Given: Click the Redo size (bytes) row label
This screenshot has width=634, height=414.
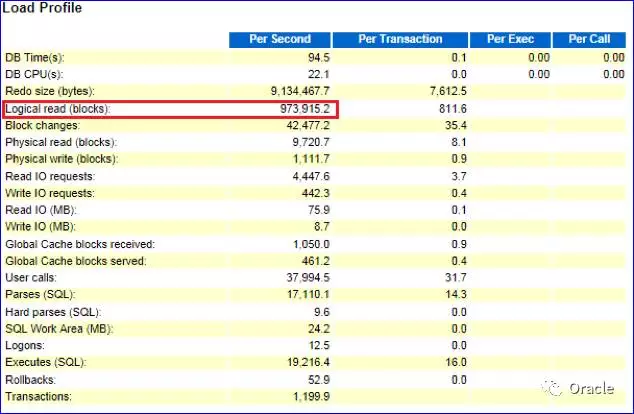Looking at the screenshot, I should coord(47,92).
